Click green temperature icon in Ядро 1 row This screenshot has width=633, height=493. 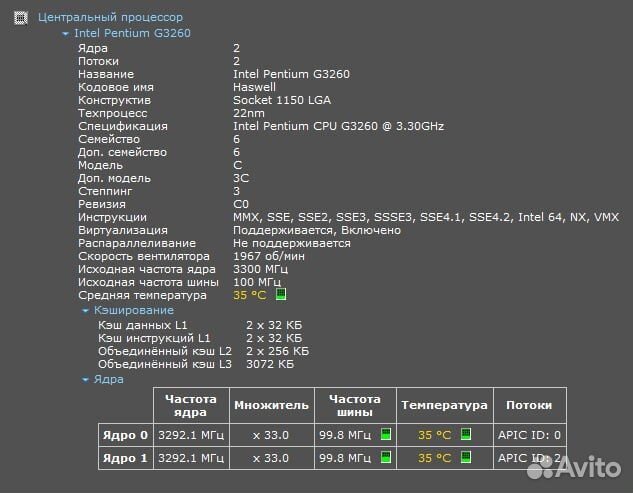pyautogui.click(x=466, y=457)
